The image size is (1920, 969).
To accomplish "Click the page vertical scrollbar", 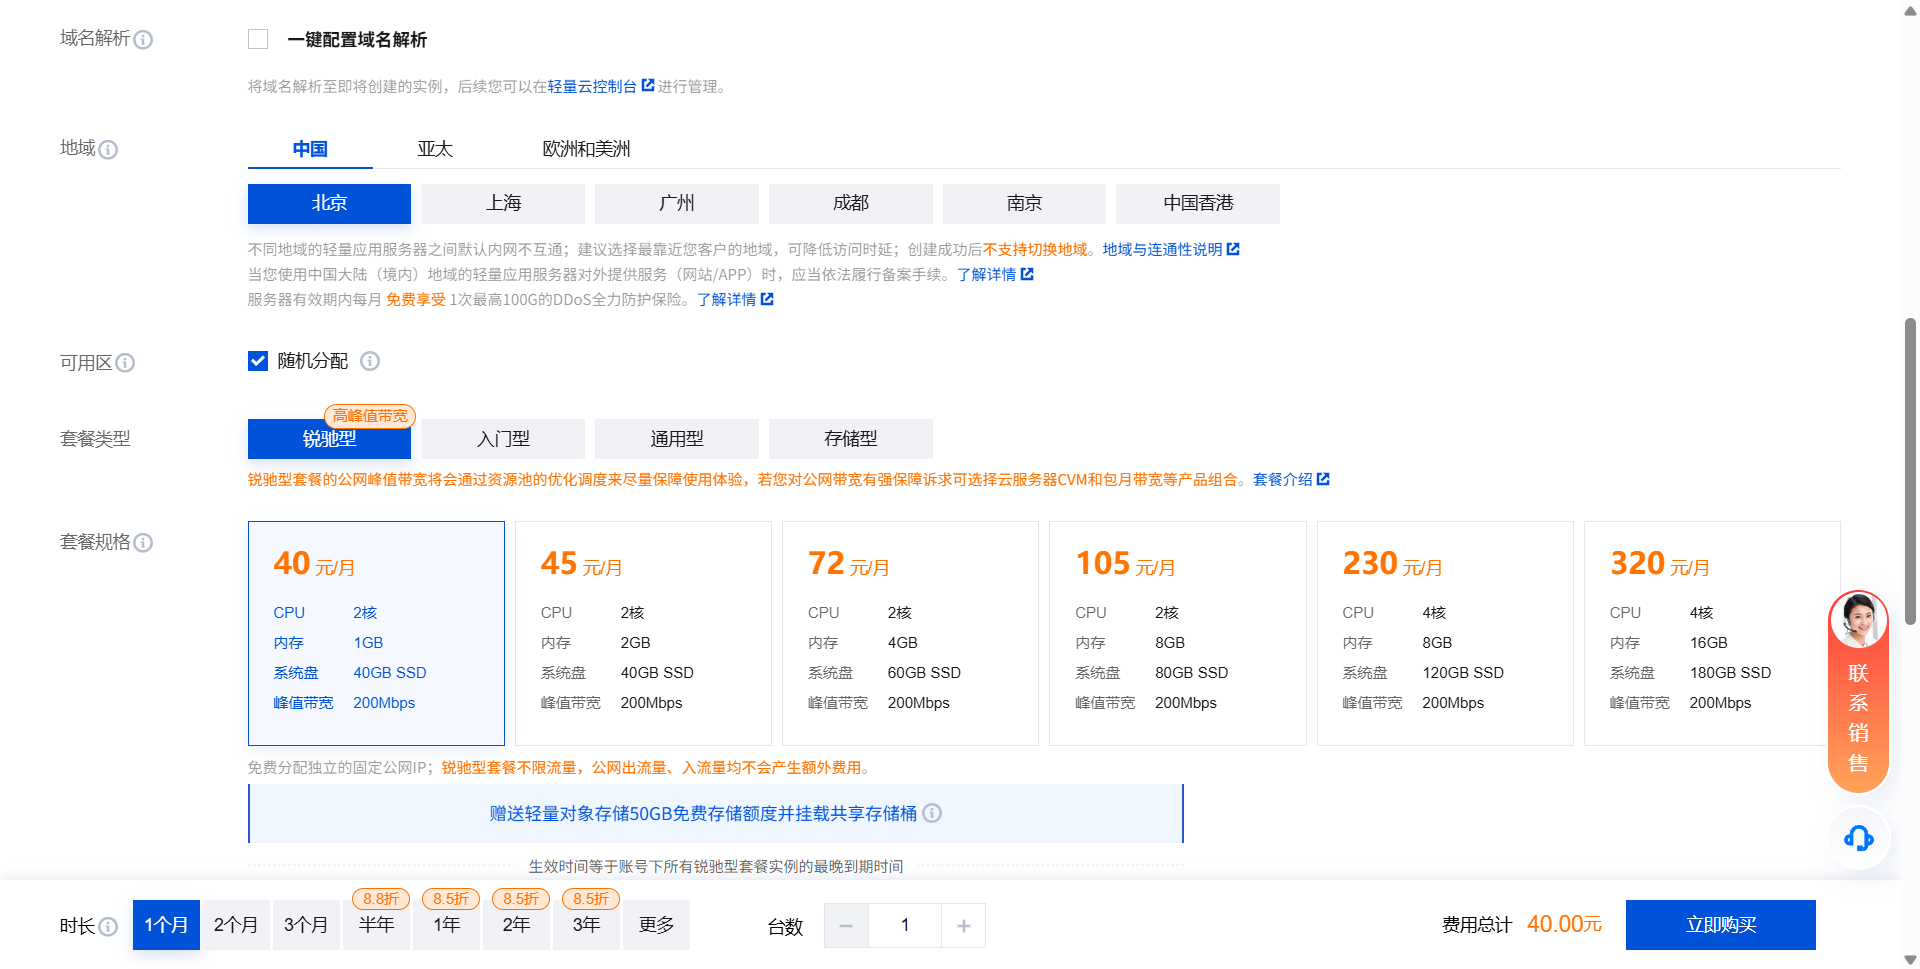I will tap(1910, 470).
